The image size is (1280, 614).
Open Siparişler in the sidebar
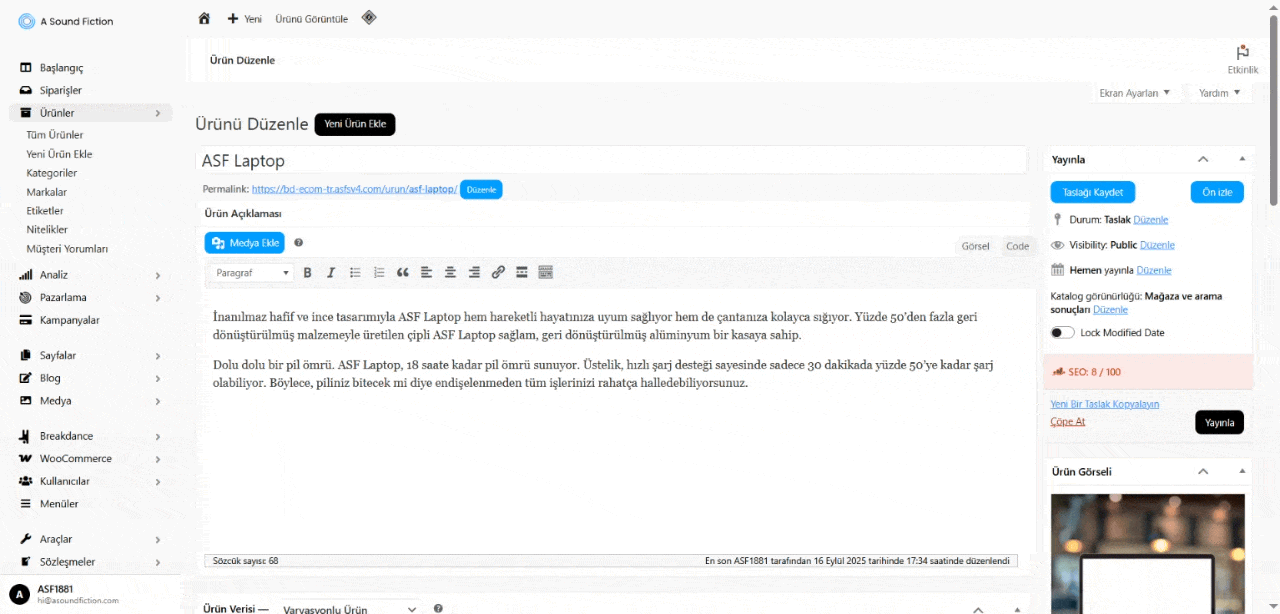[60, 90]
